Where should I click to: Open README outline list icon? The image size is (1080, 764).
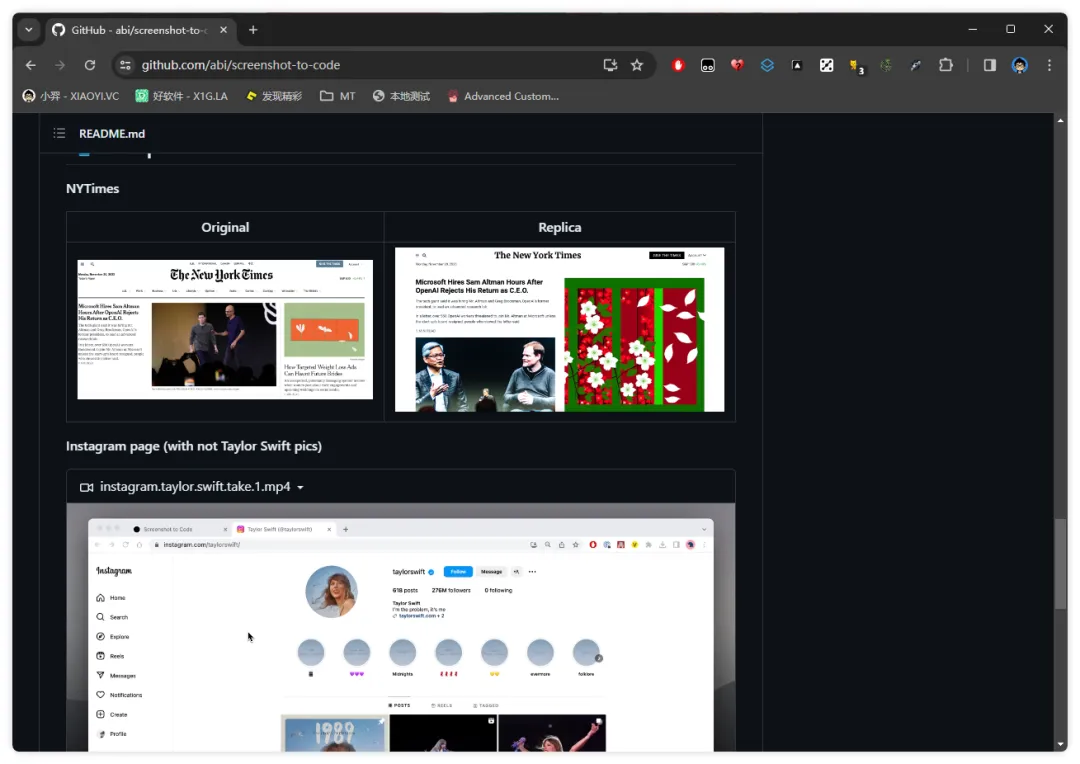coord(59,133)
